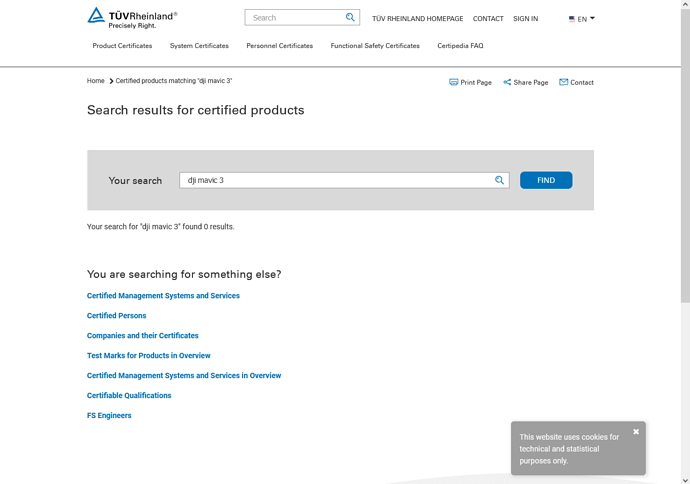
Task: Click the Home breadcrumb link
Action: coord(95,81)
